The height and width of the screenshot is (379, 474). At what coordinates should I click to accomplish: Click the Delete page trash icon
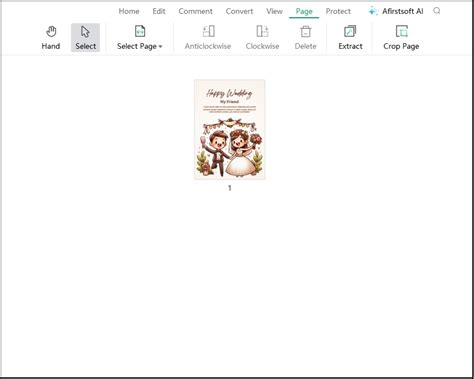point(306,32)
